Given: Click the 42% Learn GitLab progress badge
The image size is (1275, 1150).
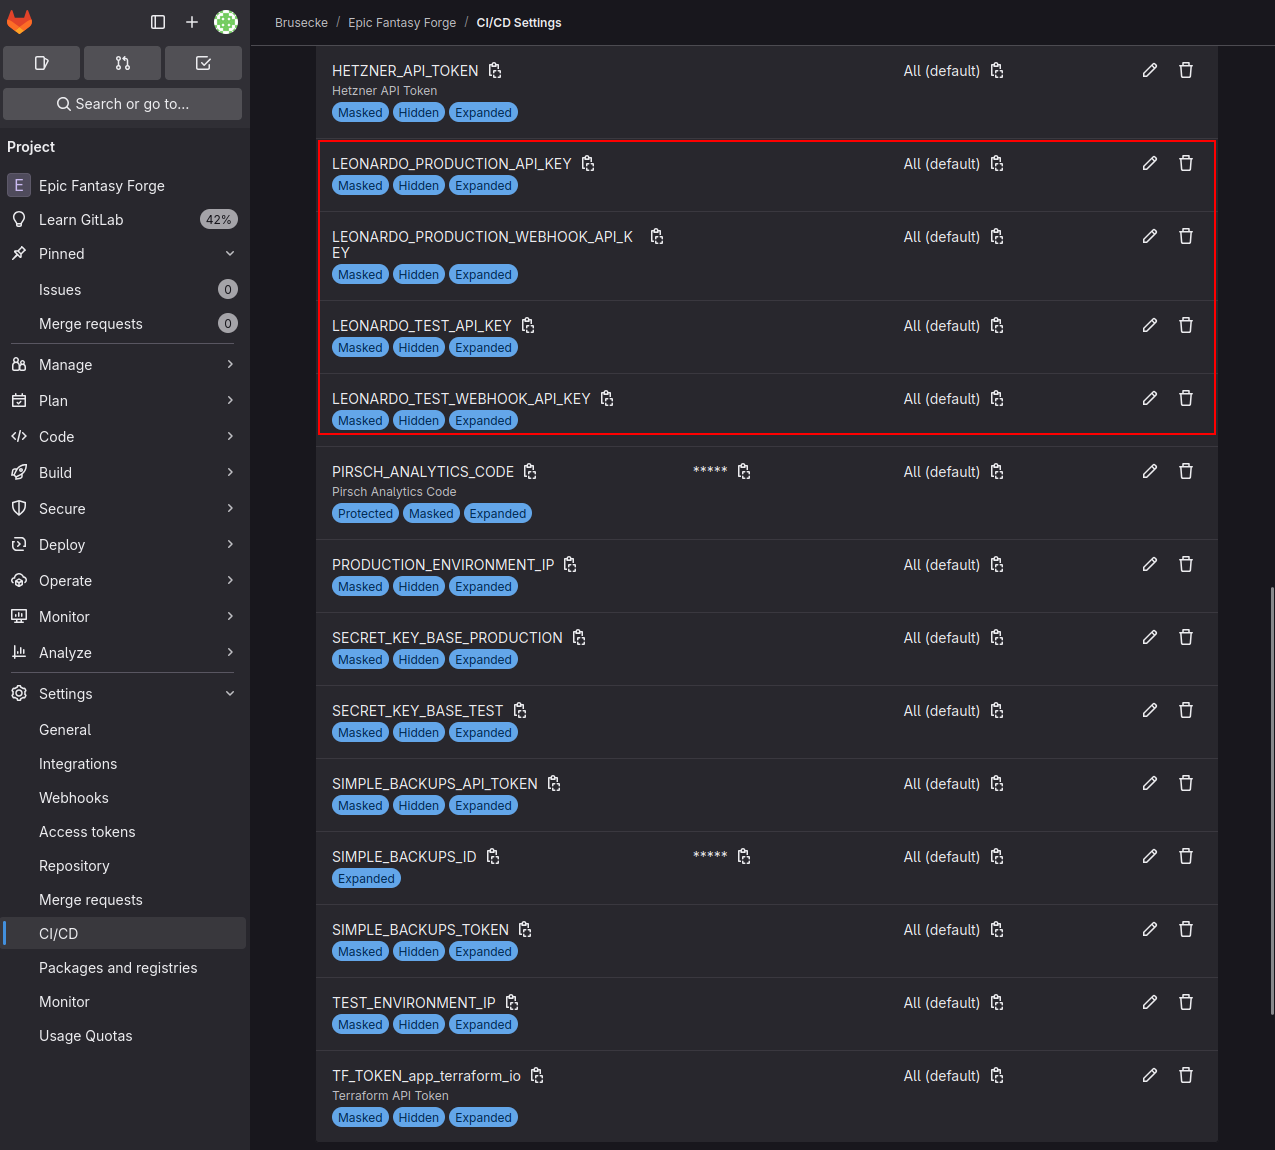Looking at the screenshot, I should [x=219, y=220].
